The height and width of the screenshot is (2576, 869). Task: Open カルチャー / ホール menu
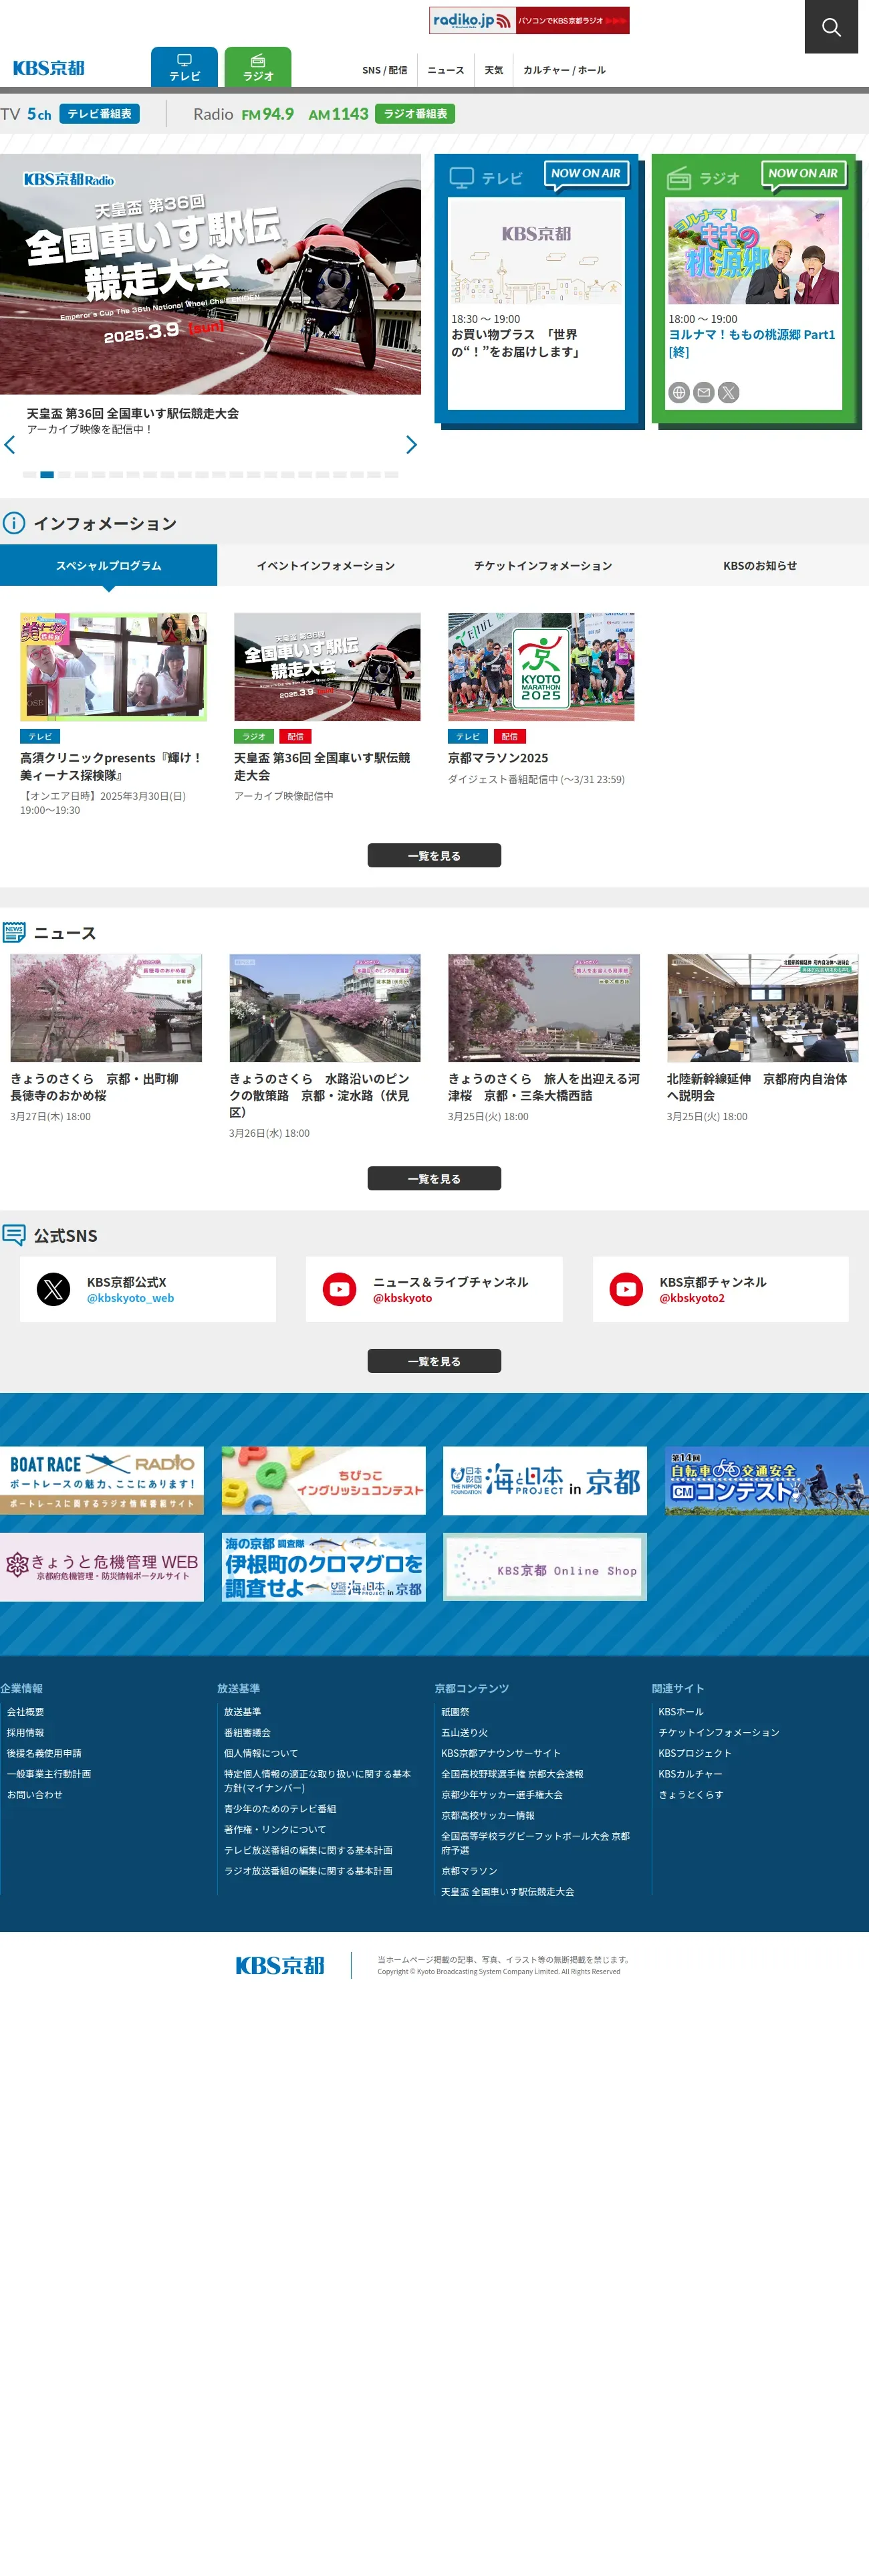[564, 70]
